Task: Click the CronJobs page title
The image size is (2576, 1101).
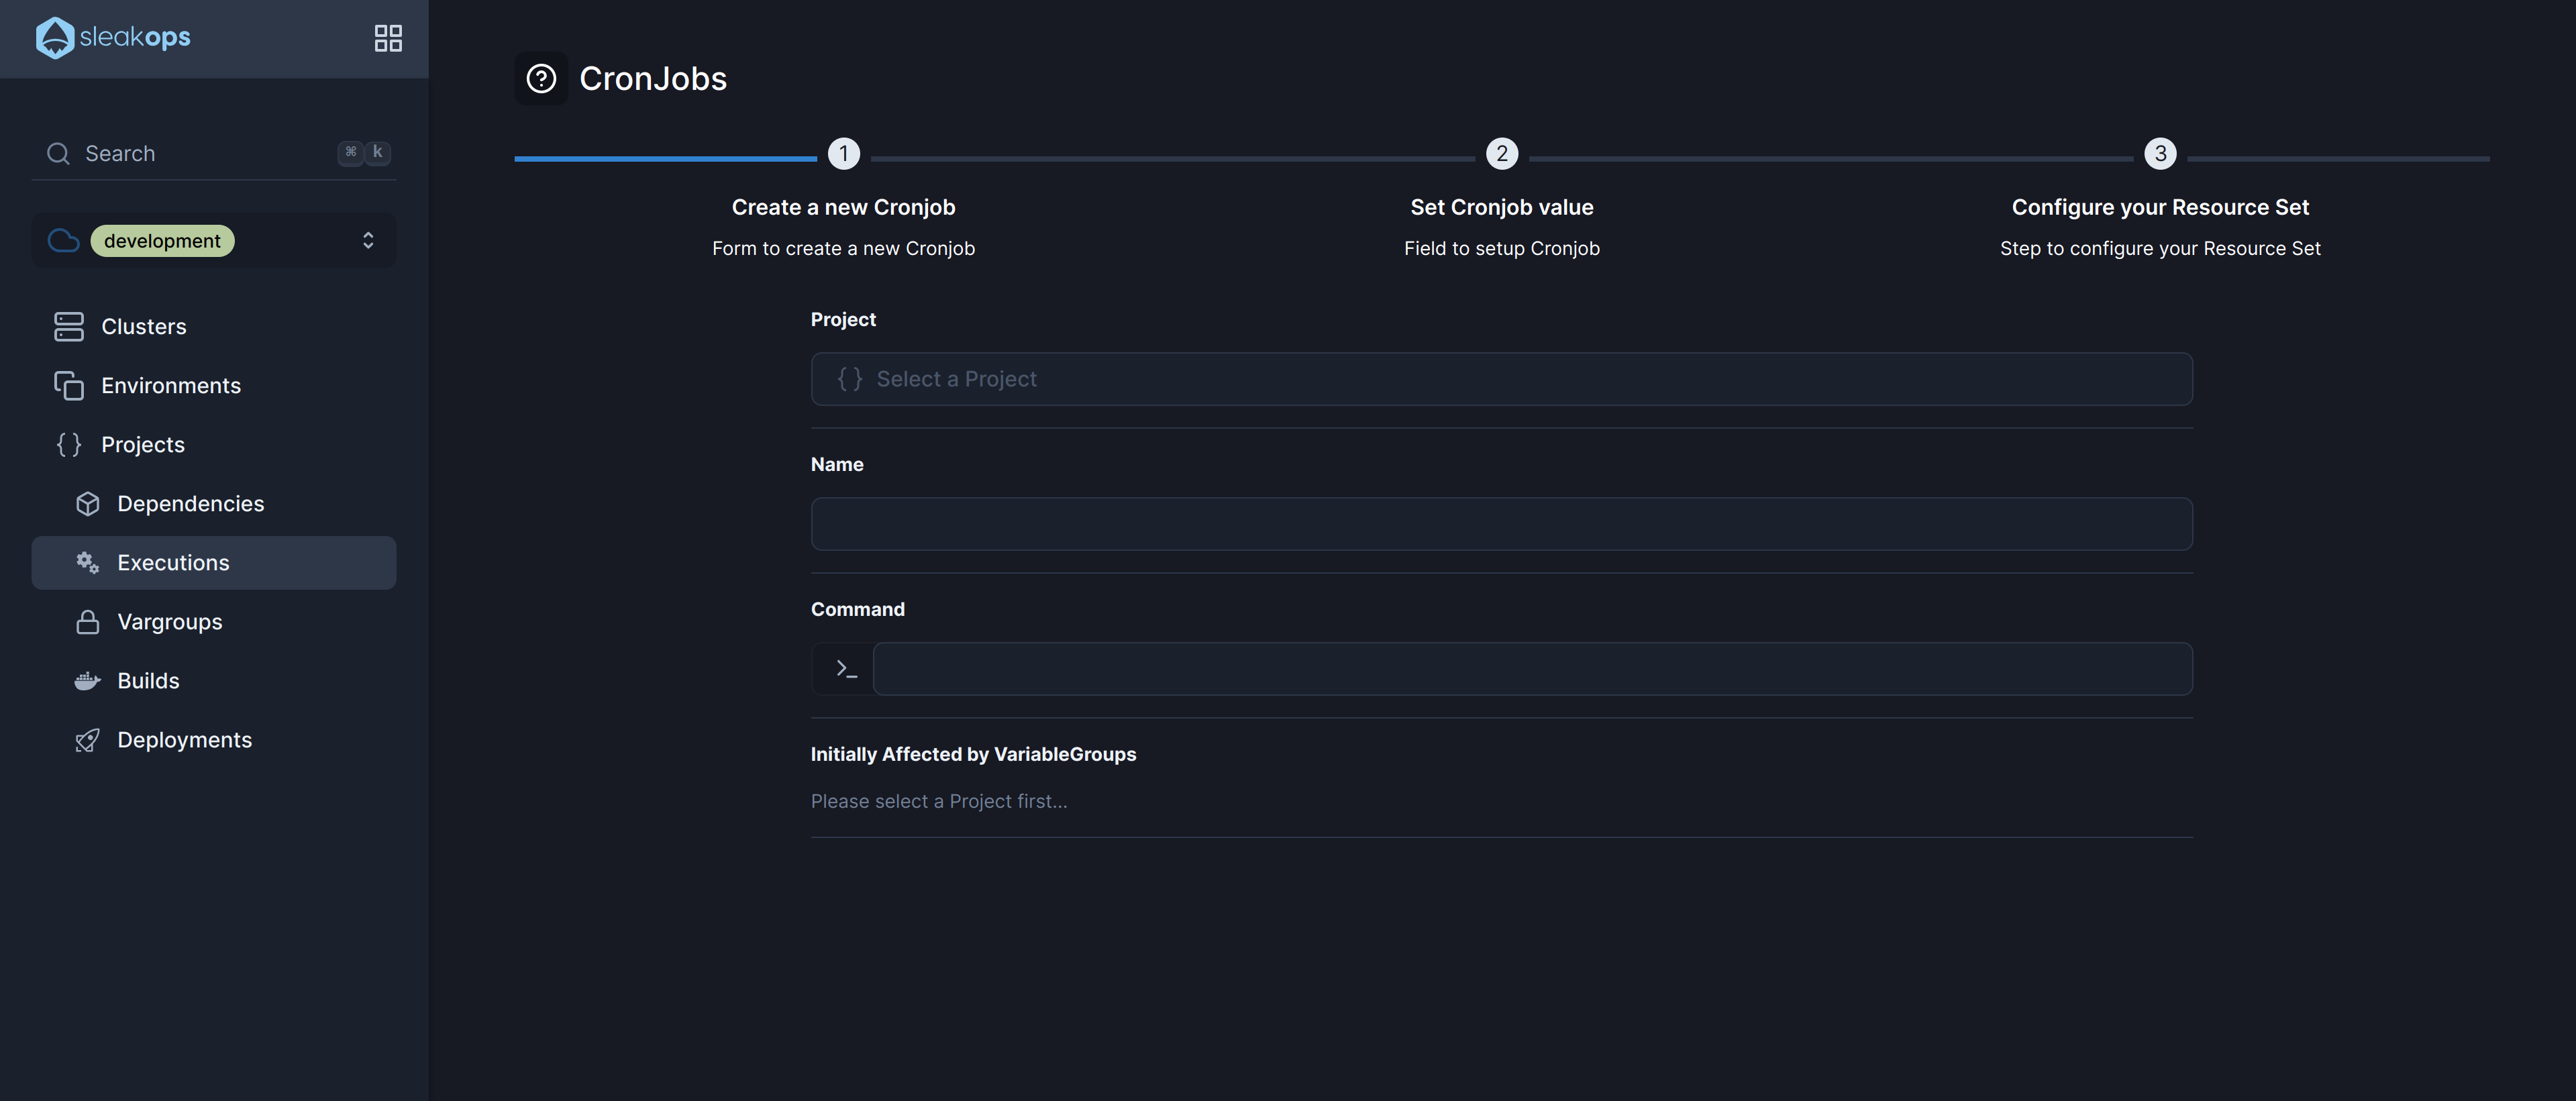Action: (x=653, y=78)
